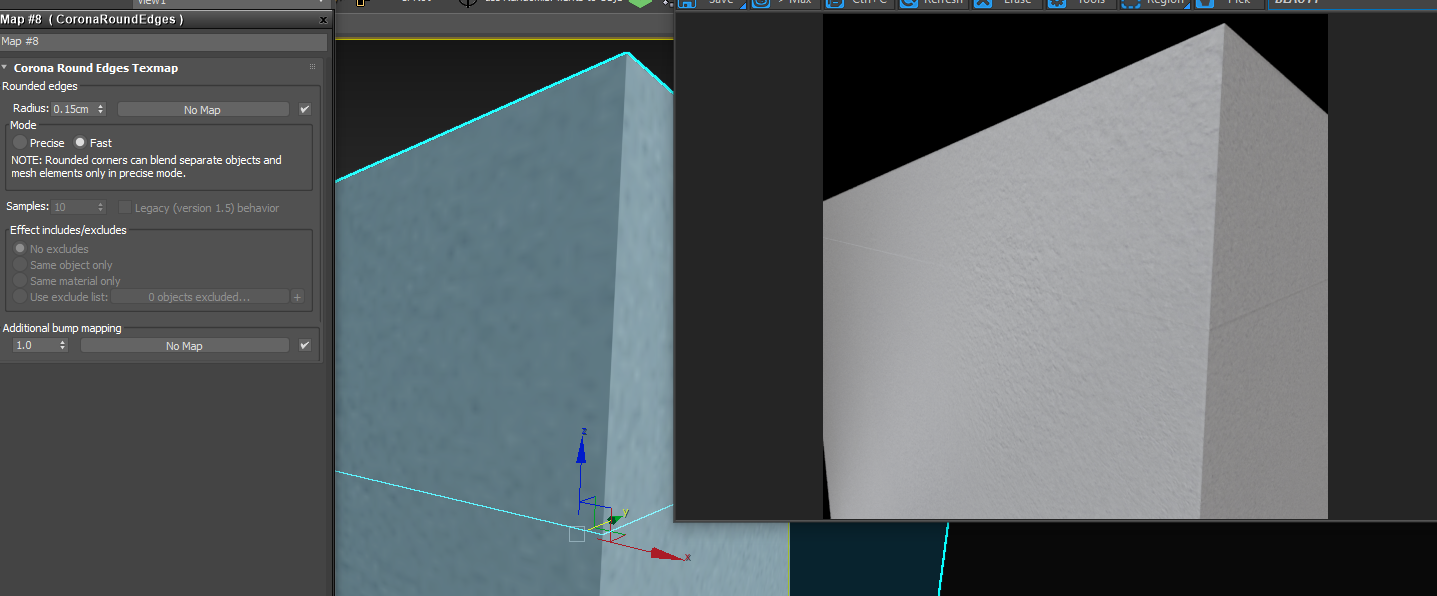Click the Additional bump mapping label

62,328
